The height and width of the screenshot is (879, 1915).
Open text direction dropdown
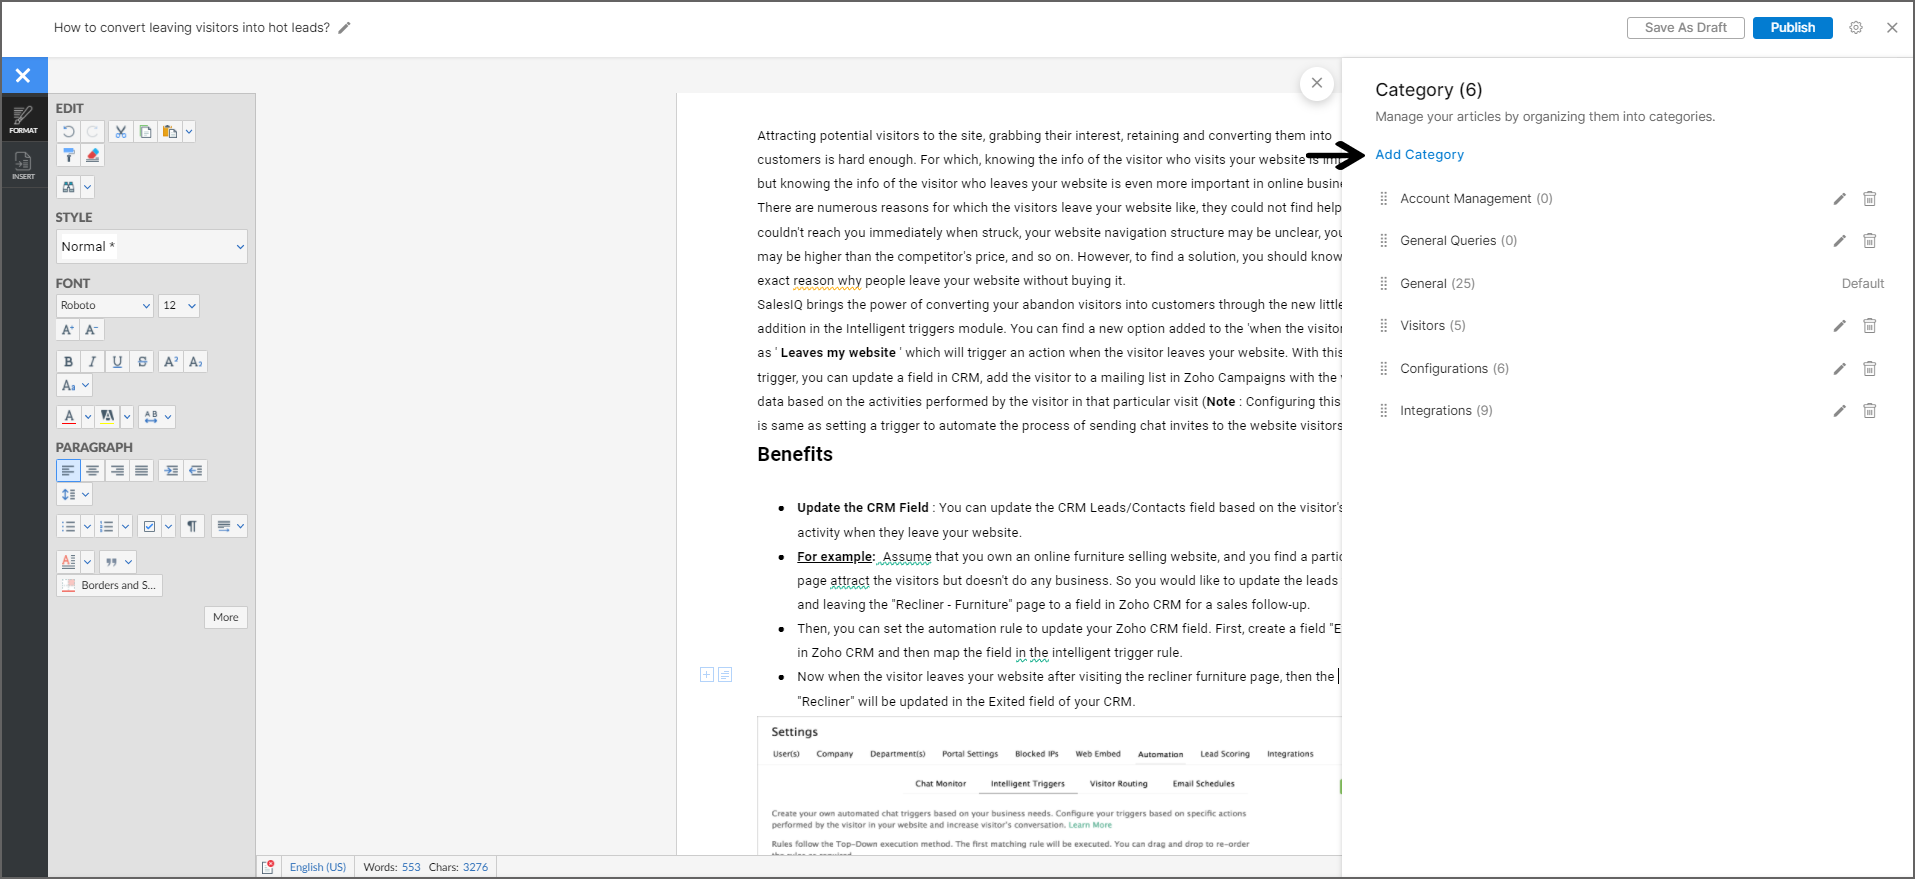coord(229,527)
